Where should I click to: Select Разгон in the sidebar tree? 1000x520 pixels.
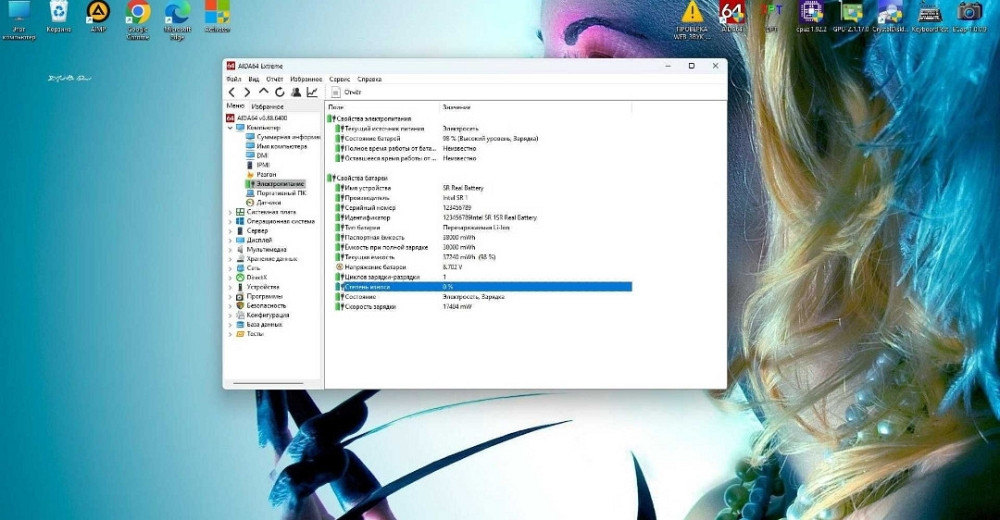click(x=266, y=174)
